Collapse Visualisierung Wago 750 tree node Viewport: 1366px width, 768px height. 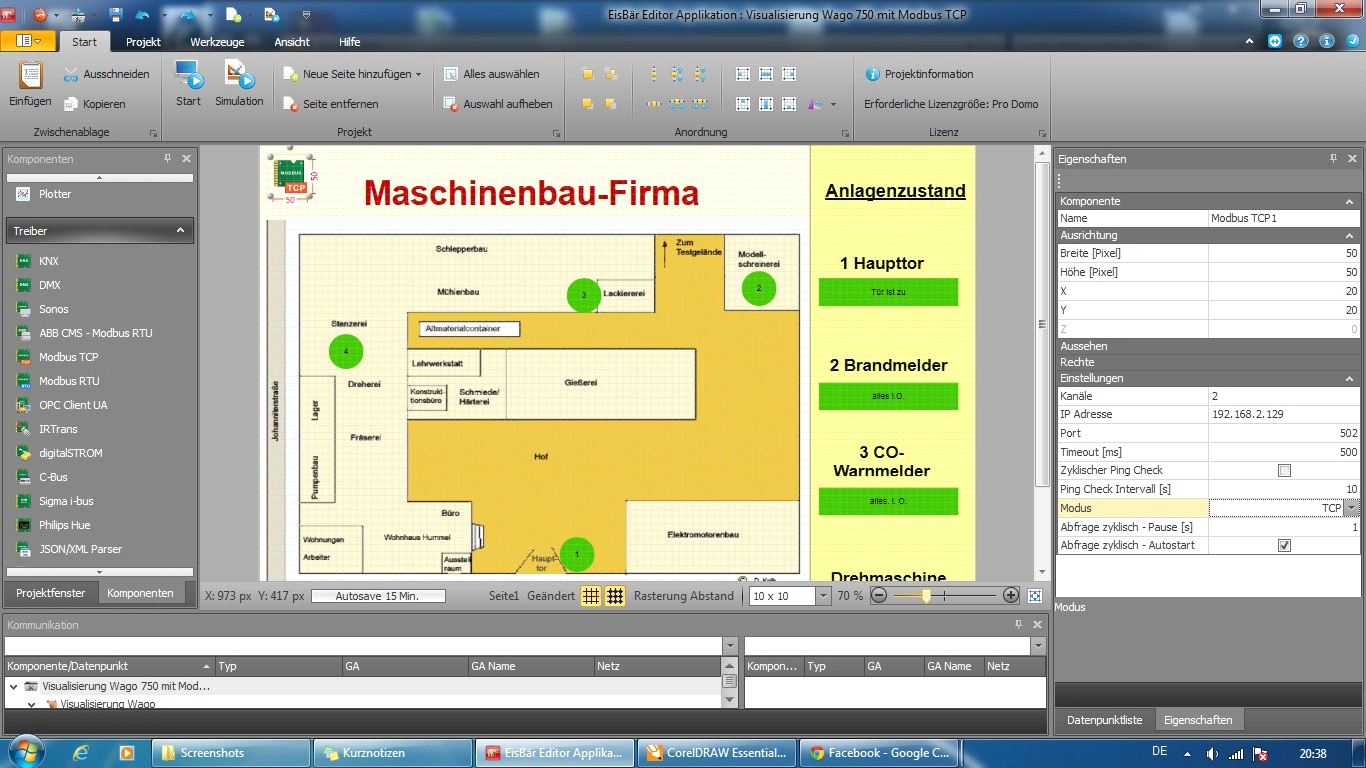tap(14, 687)
